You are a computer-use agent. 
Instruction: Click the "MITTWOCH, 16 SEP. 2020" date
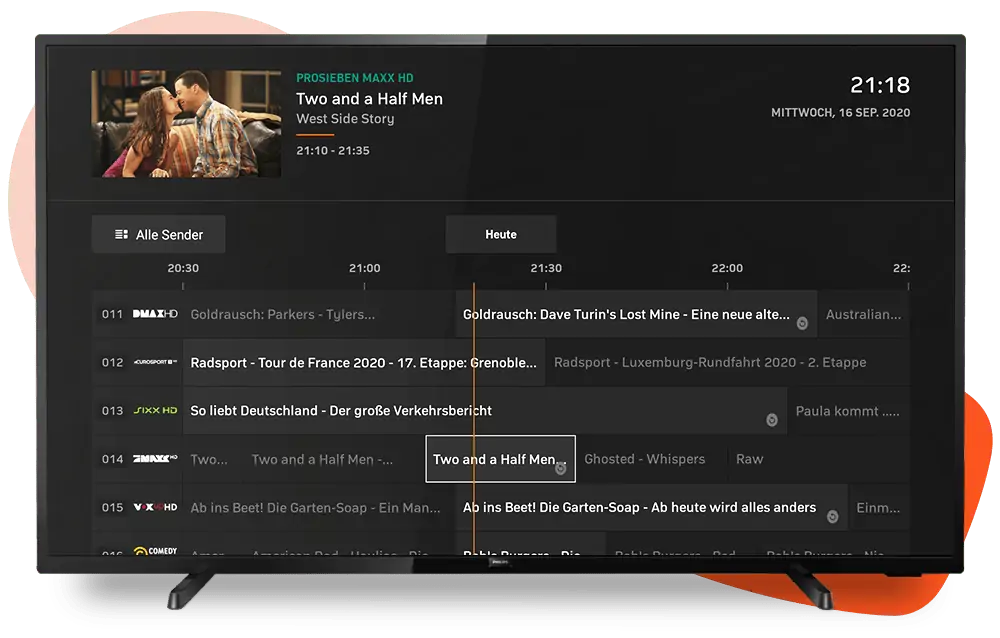tap(841, 113)
